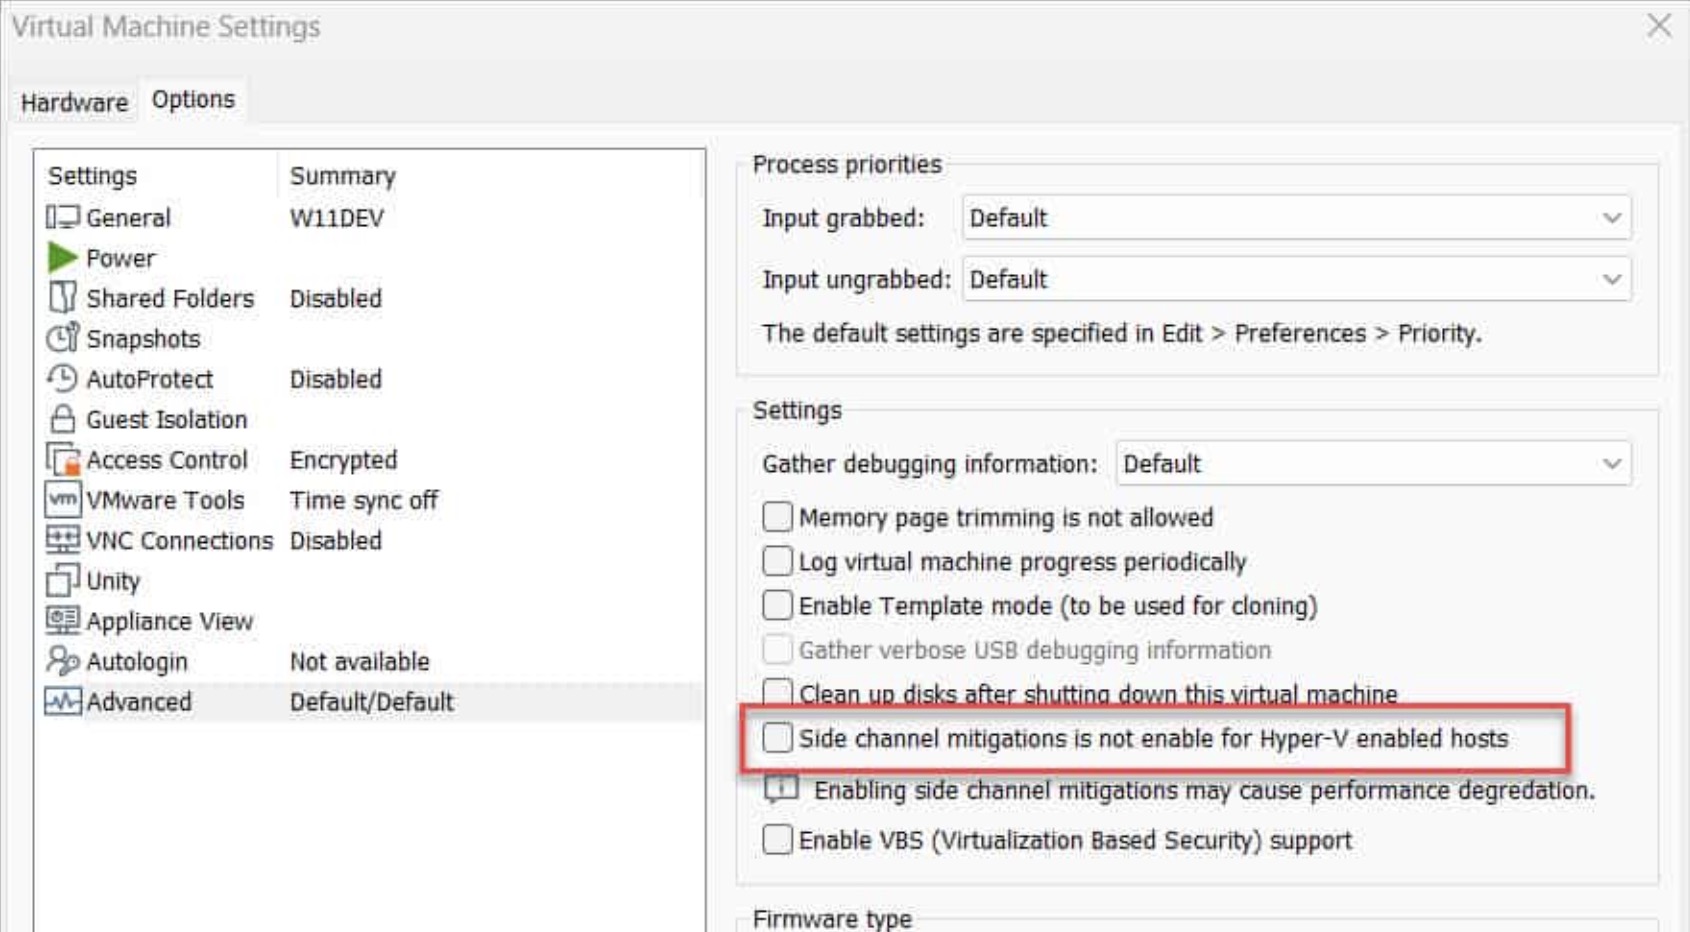This screenshot has width=1690, height=932.
Task: Select the Autologin user icon
Action: click(62, 661)
